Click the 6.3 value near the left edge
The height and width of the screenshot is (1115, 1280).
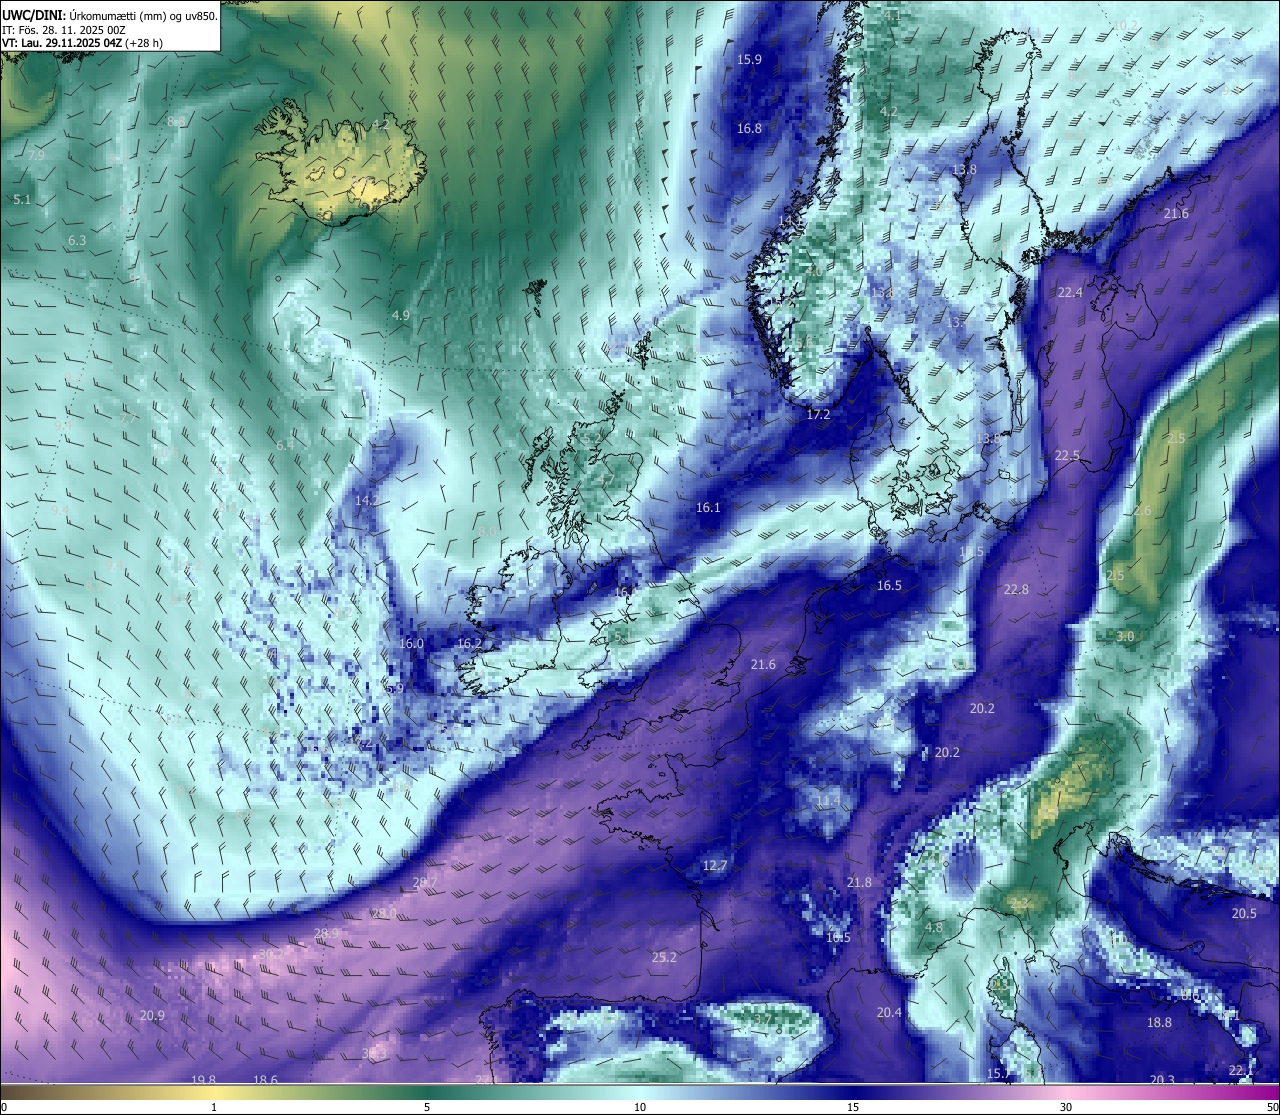click(x=77, y=240)
